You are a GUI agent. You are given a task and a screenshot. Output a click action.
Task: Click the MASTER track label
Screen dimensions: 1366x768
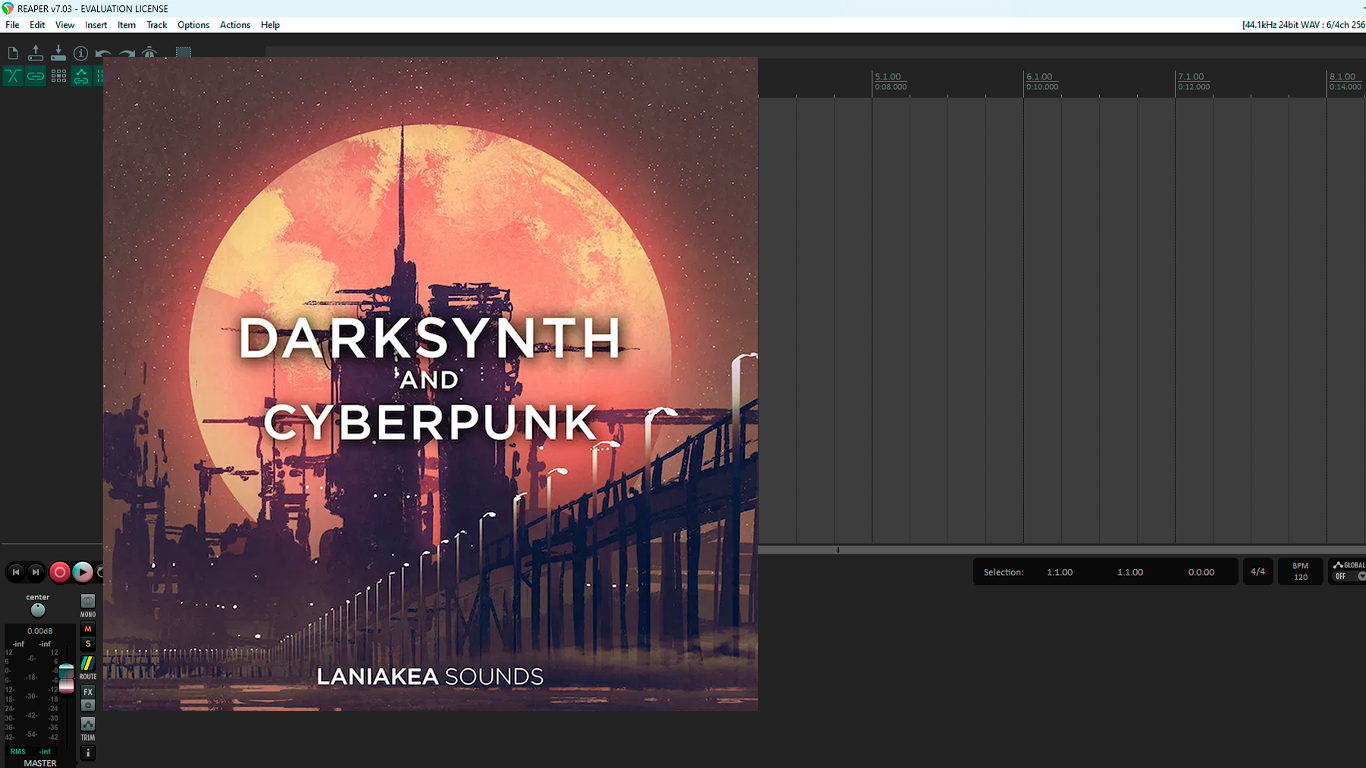click(x=40, y=763)
